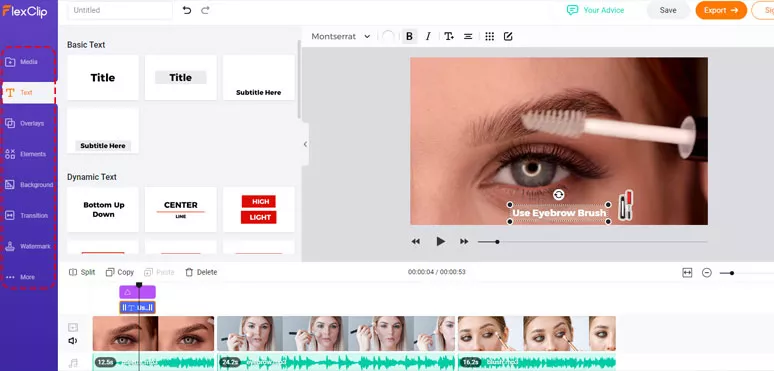Click the edit text style icon
The width and height of the screenshot is (774, 371).
508,36
